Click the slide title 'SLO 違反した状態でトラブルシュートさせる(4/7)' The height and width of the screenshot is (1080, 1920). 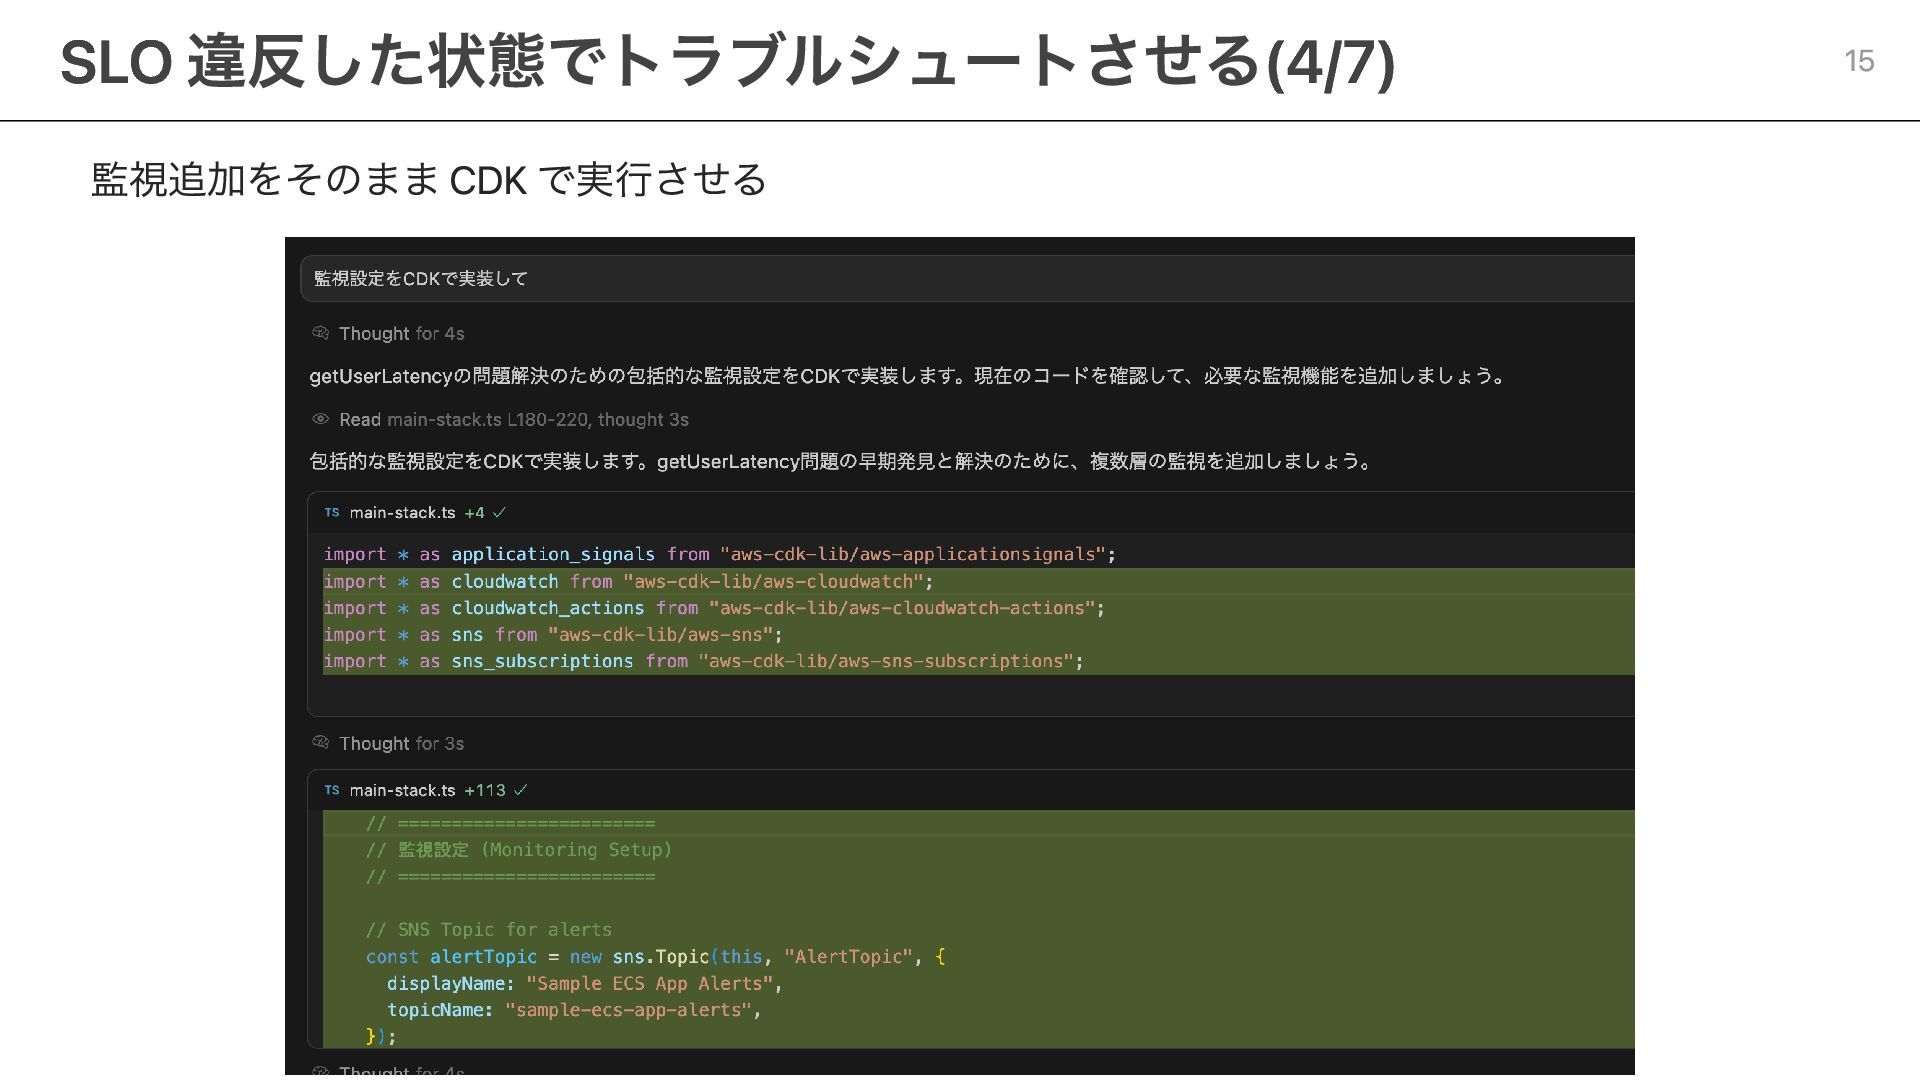[x=727, y=61]
